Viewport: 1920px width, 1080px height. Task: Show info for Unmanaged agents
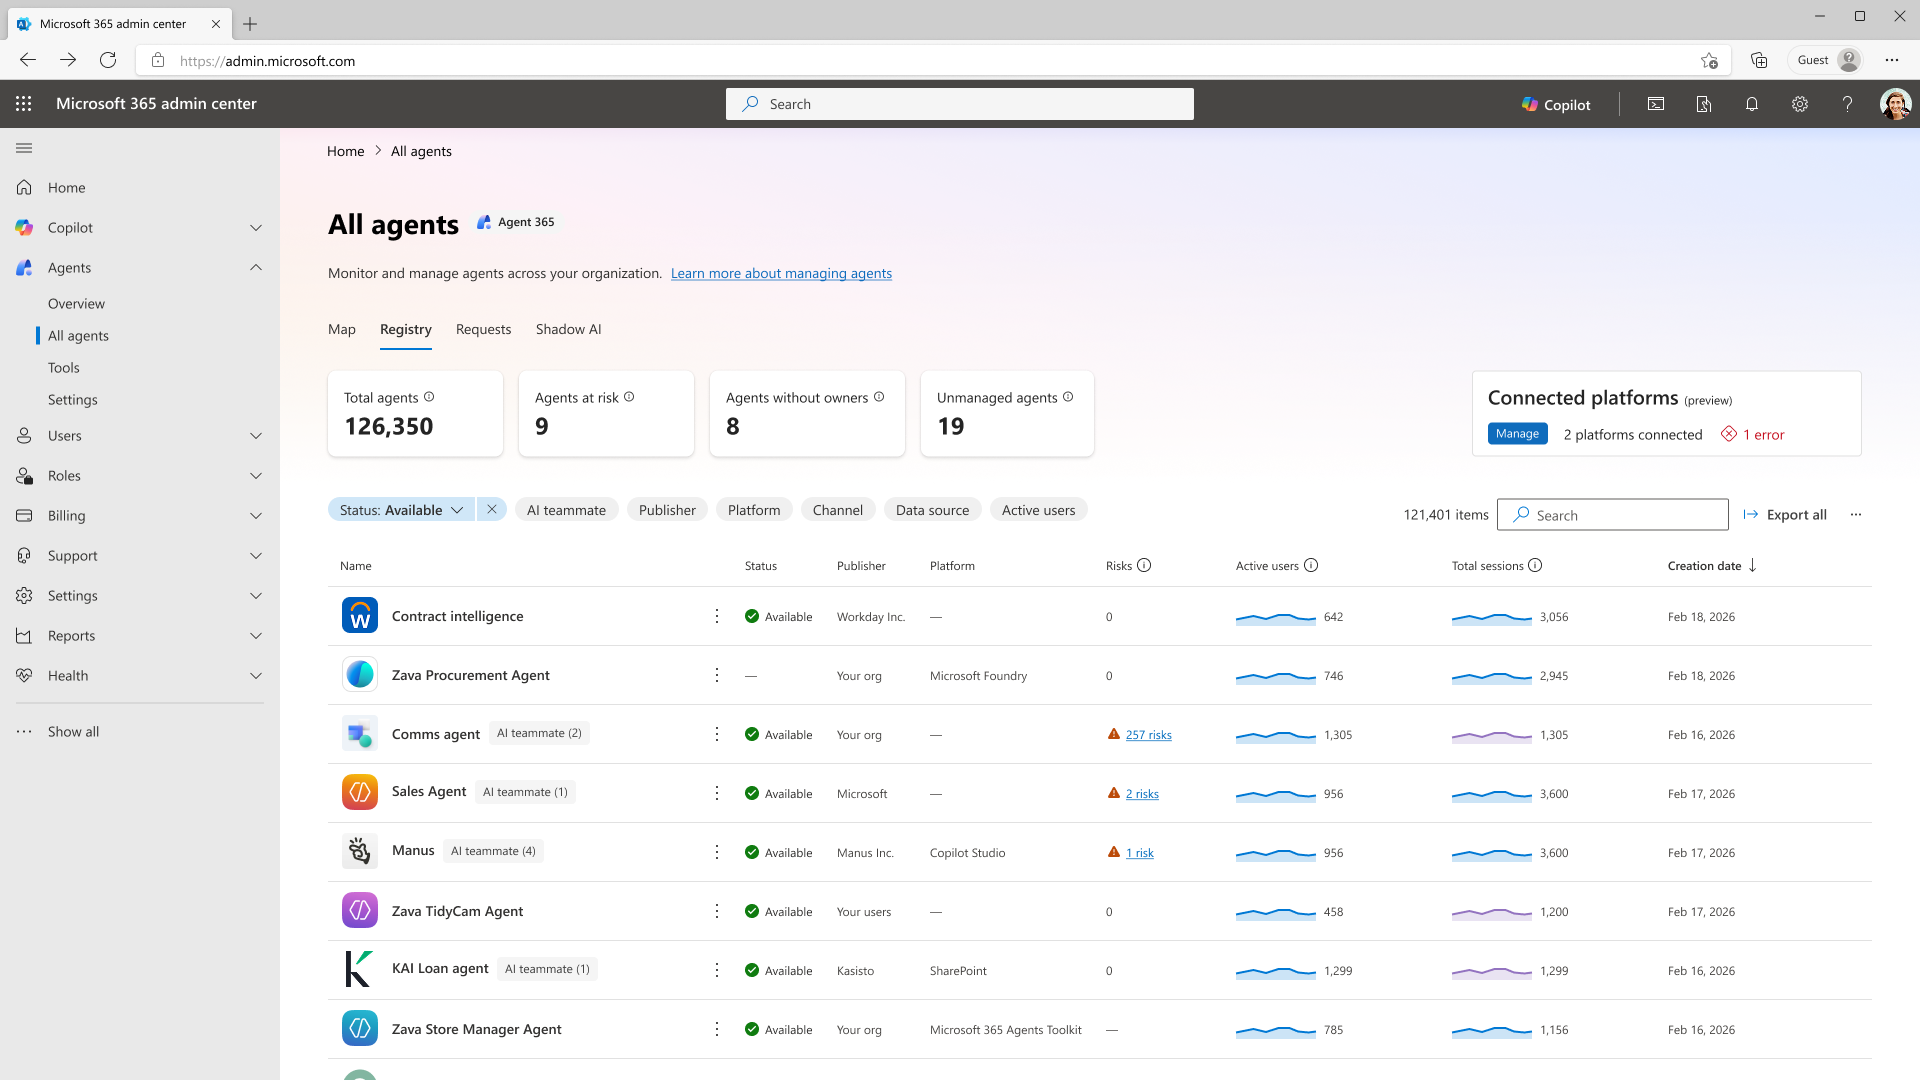pos(1068,397)
